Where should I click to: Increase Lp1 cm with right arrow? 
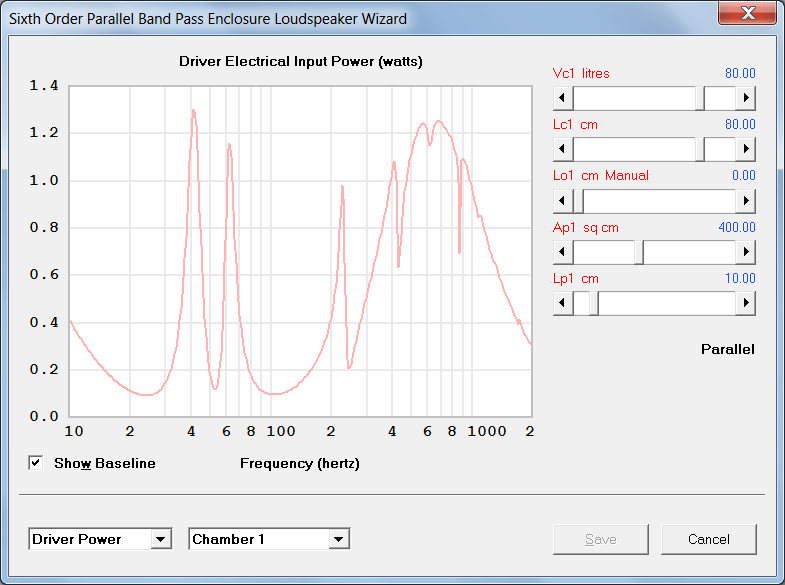[x=746, y=303]
